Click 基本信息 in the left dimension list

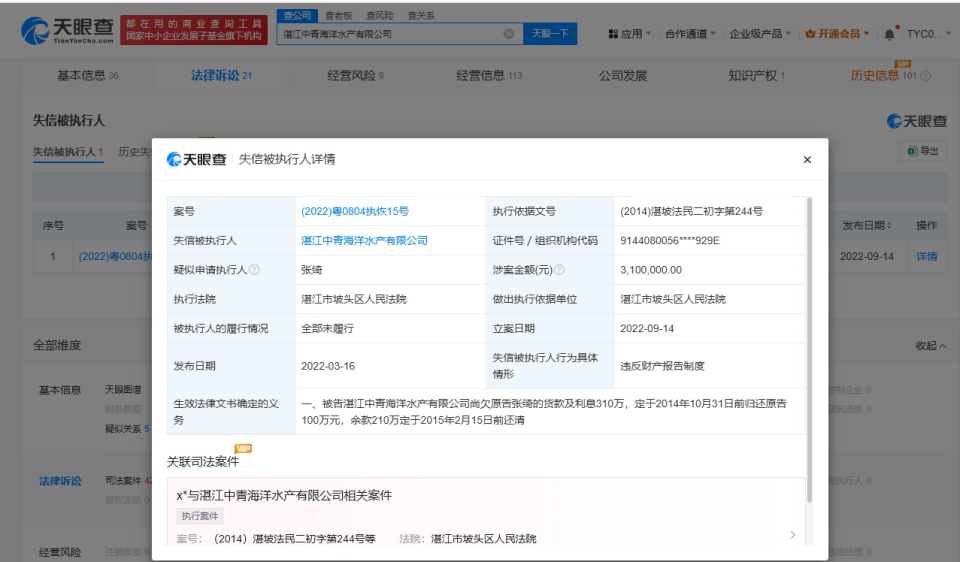(x=60, y=390)
